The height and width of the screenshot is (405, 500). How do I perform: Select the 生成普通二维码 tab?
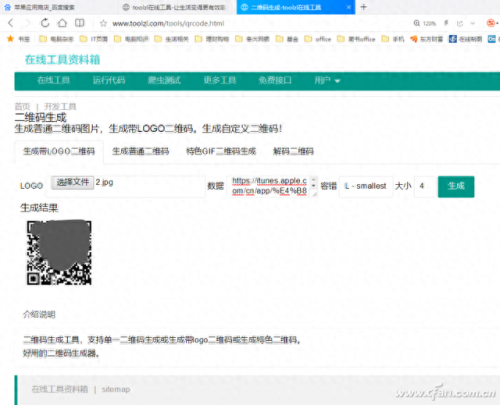(140, 152)
